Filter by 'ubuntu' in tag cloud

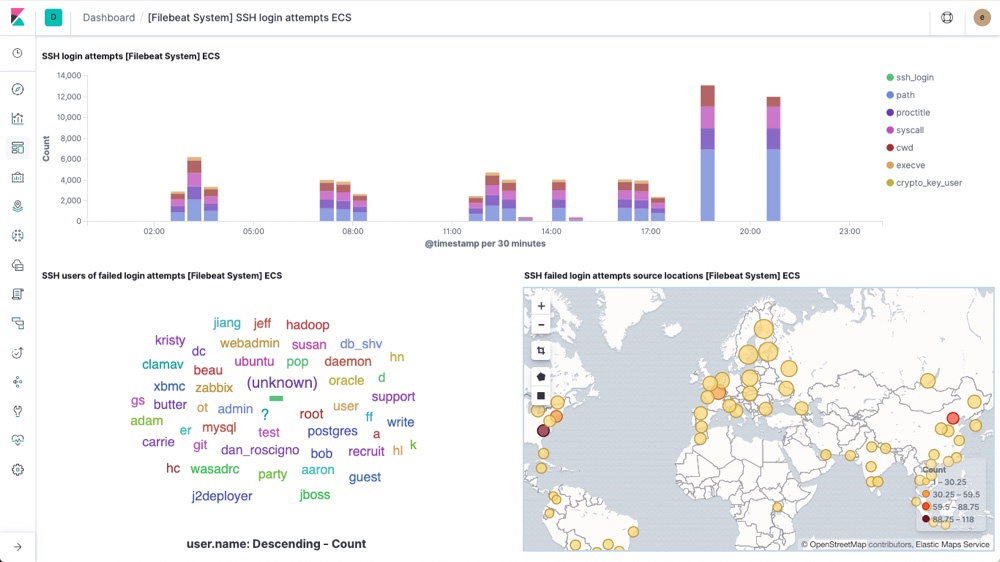[254, 361]
